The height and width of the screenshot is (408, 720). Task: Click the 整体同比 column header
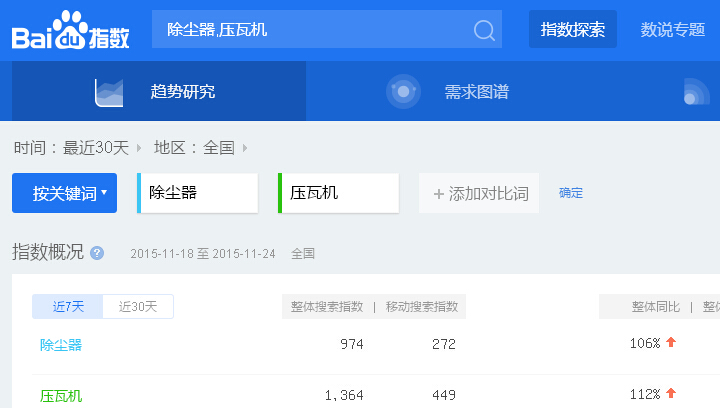655,307
